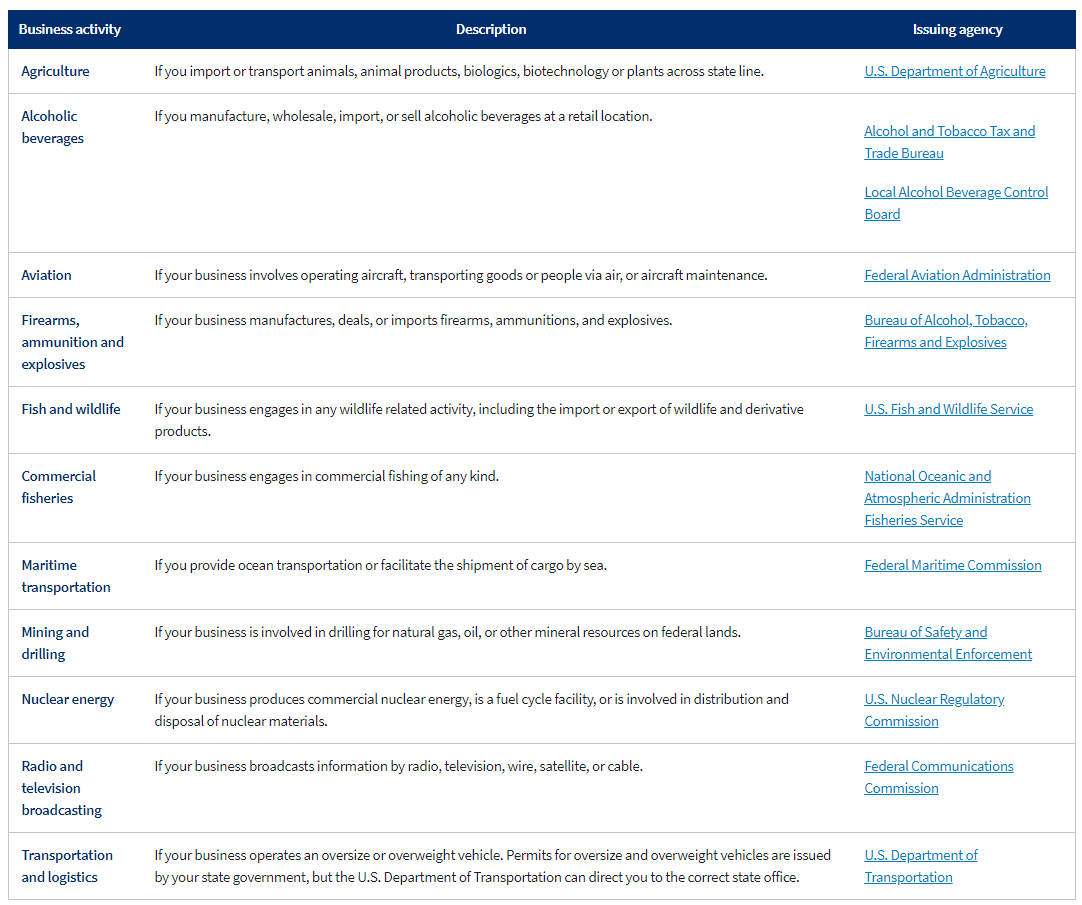This screenshot has height=905, width=1082.
Task: Click the description about operating aircraft
Action: (461, 275)
